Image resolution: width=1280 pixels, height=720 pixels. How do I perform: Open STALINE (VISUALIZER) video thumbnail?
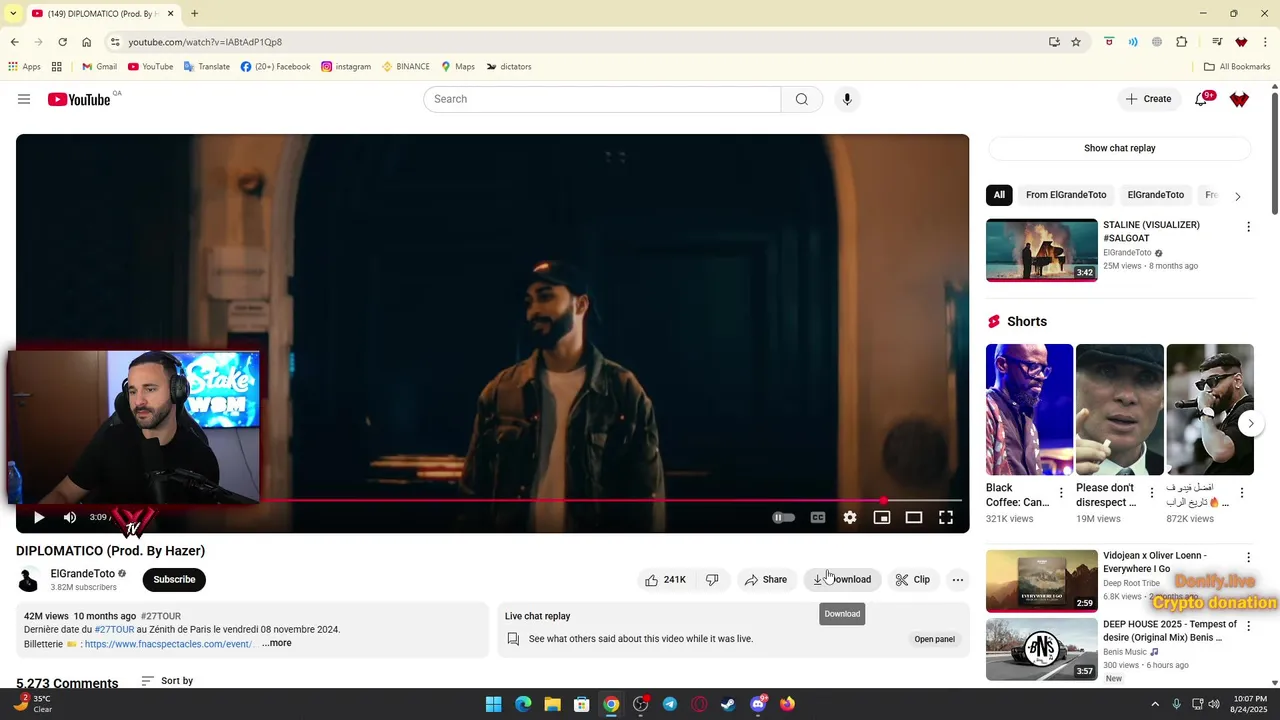tap(1041, 250)
